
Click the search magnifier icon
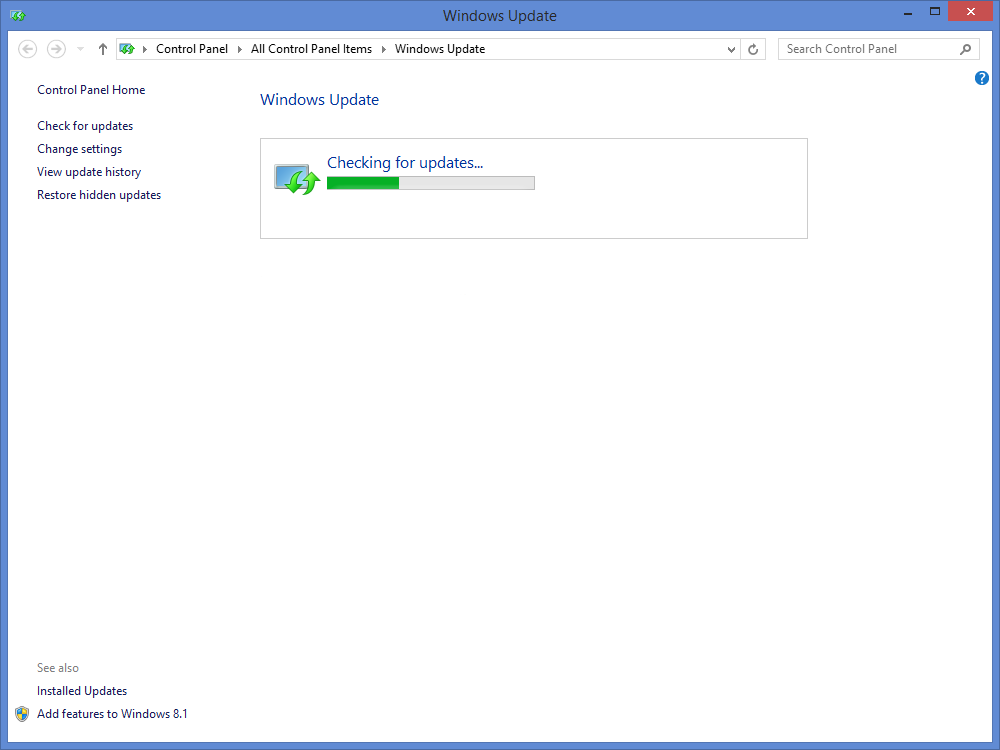[x=965, y=49]
